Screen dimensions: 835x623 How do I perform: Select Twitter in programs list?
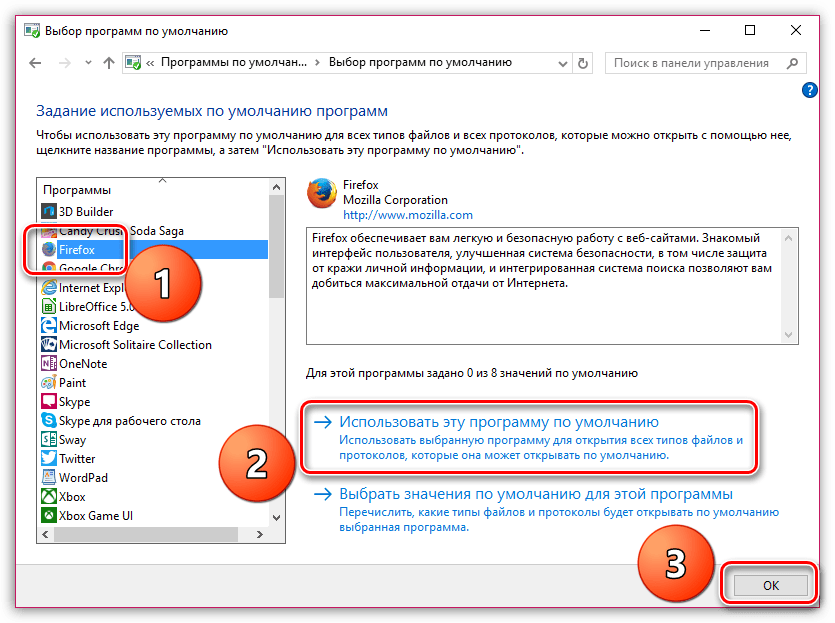pyautogui.click(x=77, y=458)
